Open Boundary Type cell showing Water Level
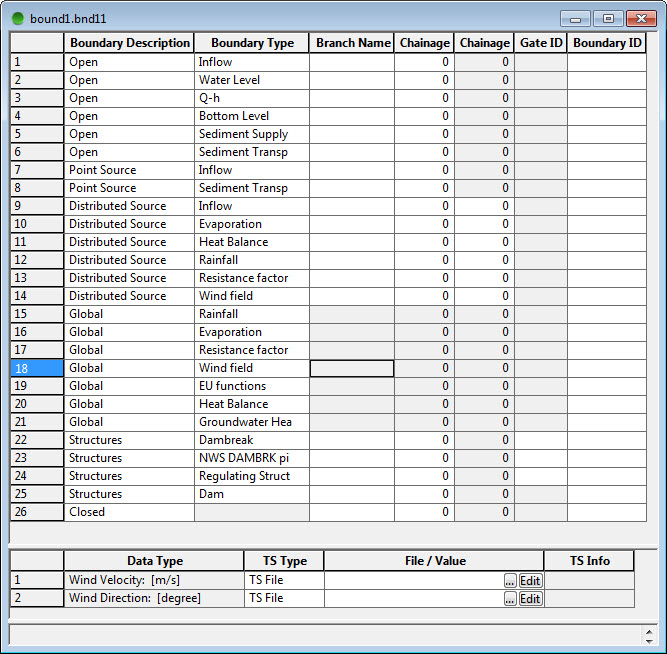667x654 pixels. 252,80
